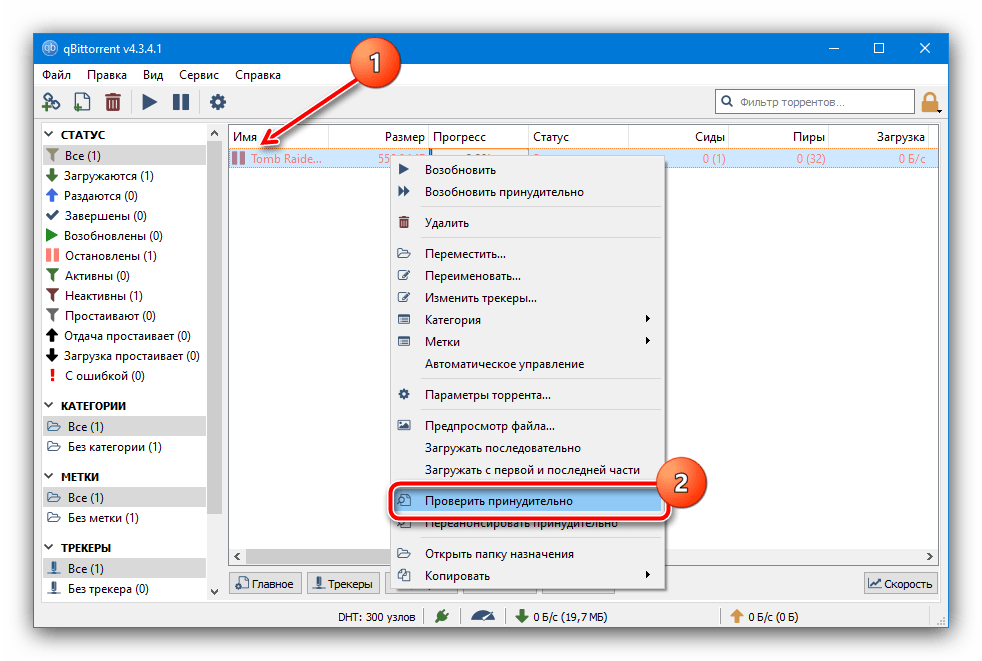The height and width of the screenshot is (661, 982).
Task: Select the Активны (0) status filter
Action: pos(124,276)
